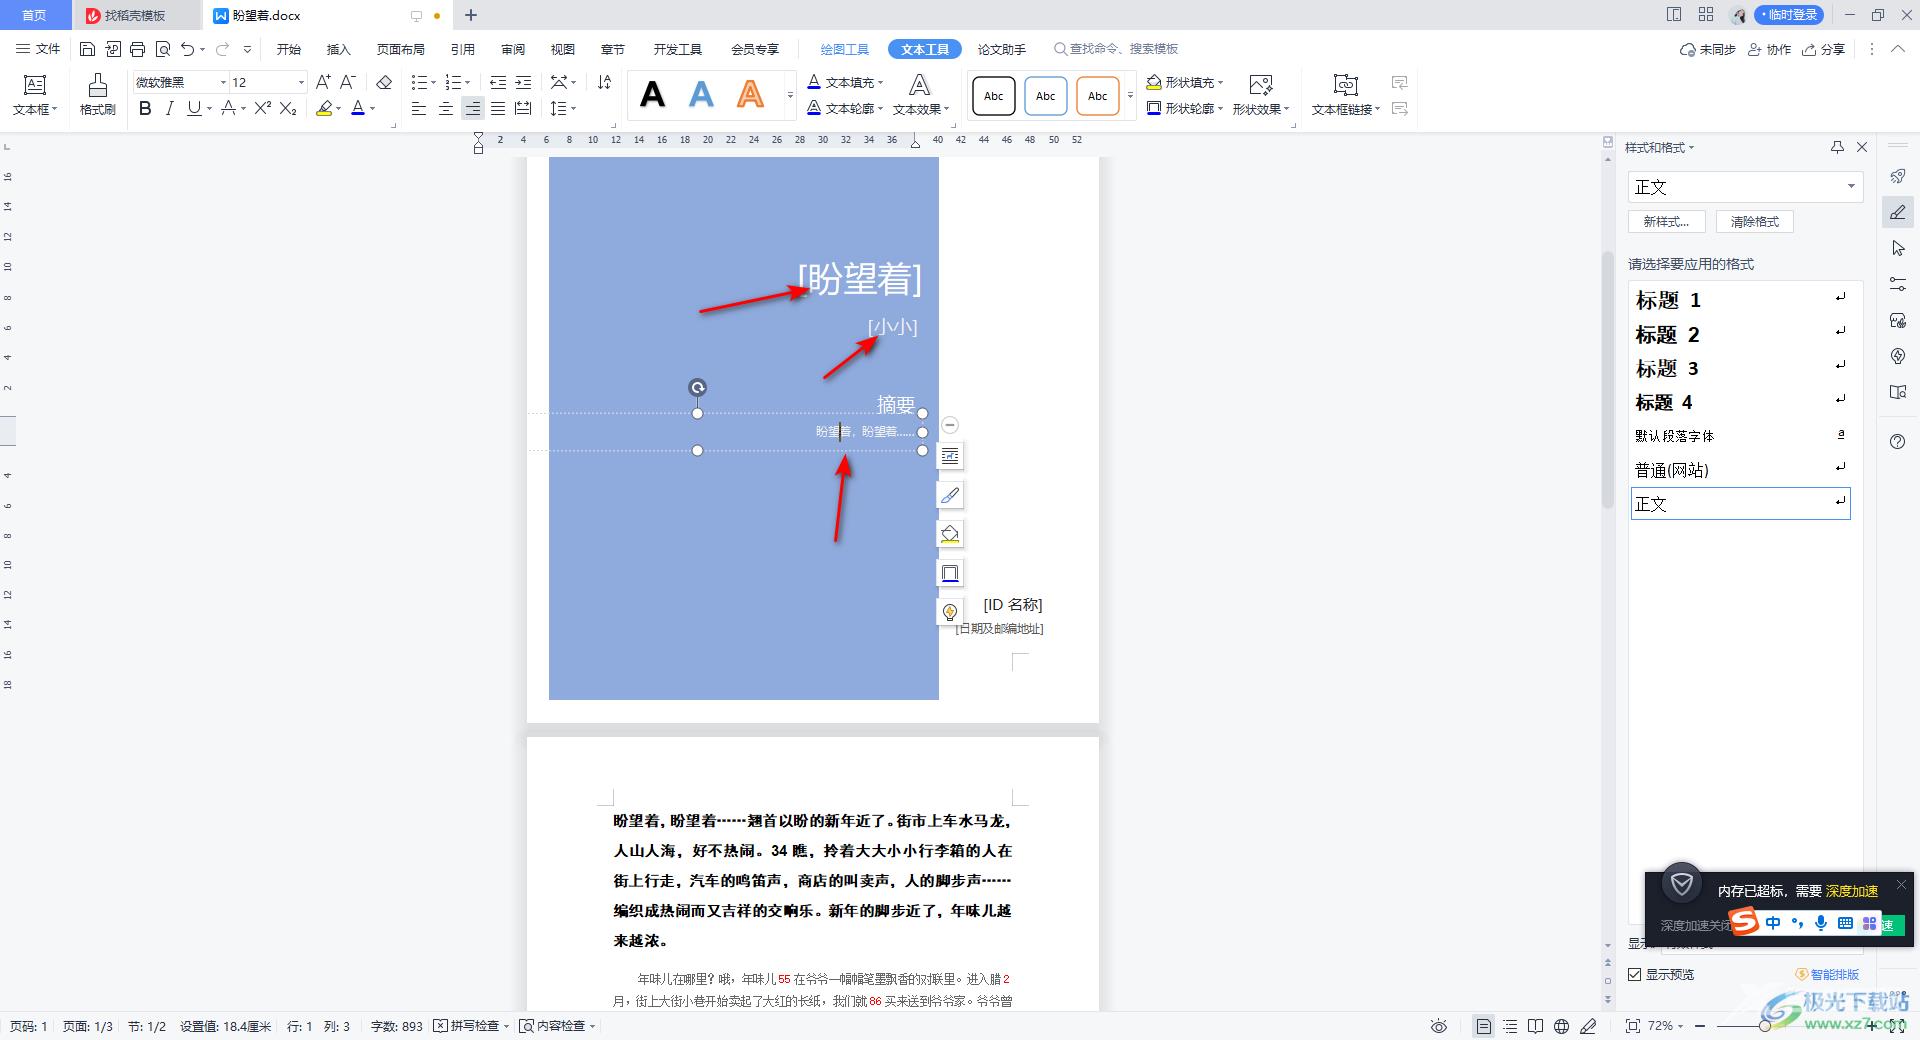Center align the text
The width and height of the screenshot is (1920, 1040).
point(445,108)
